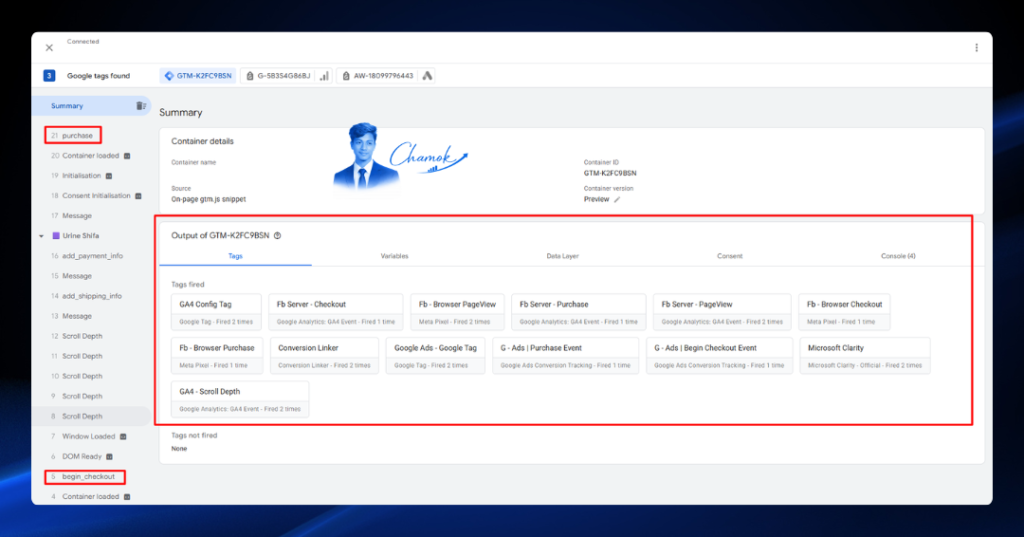The height and width of the screenshot is (537, 1024).
Task: Close the Tag Assistant debug panel
Action: 49,48
